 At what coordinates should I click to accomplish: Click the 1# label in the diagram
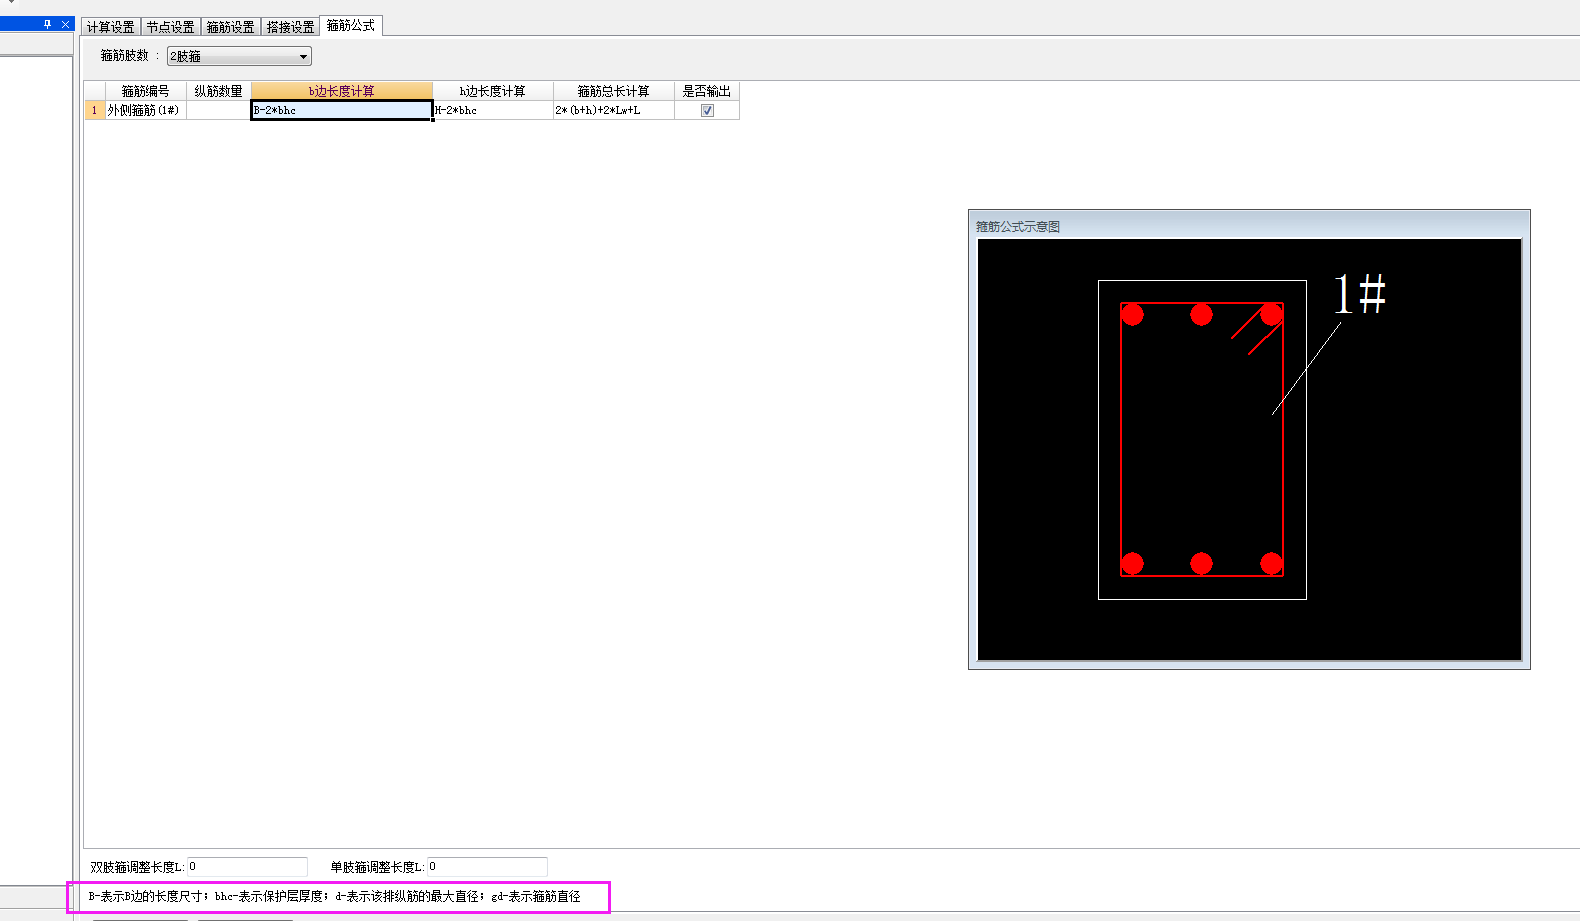point(1360,294)
